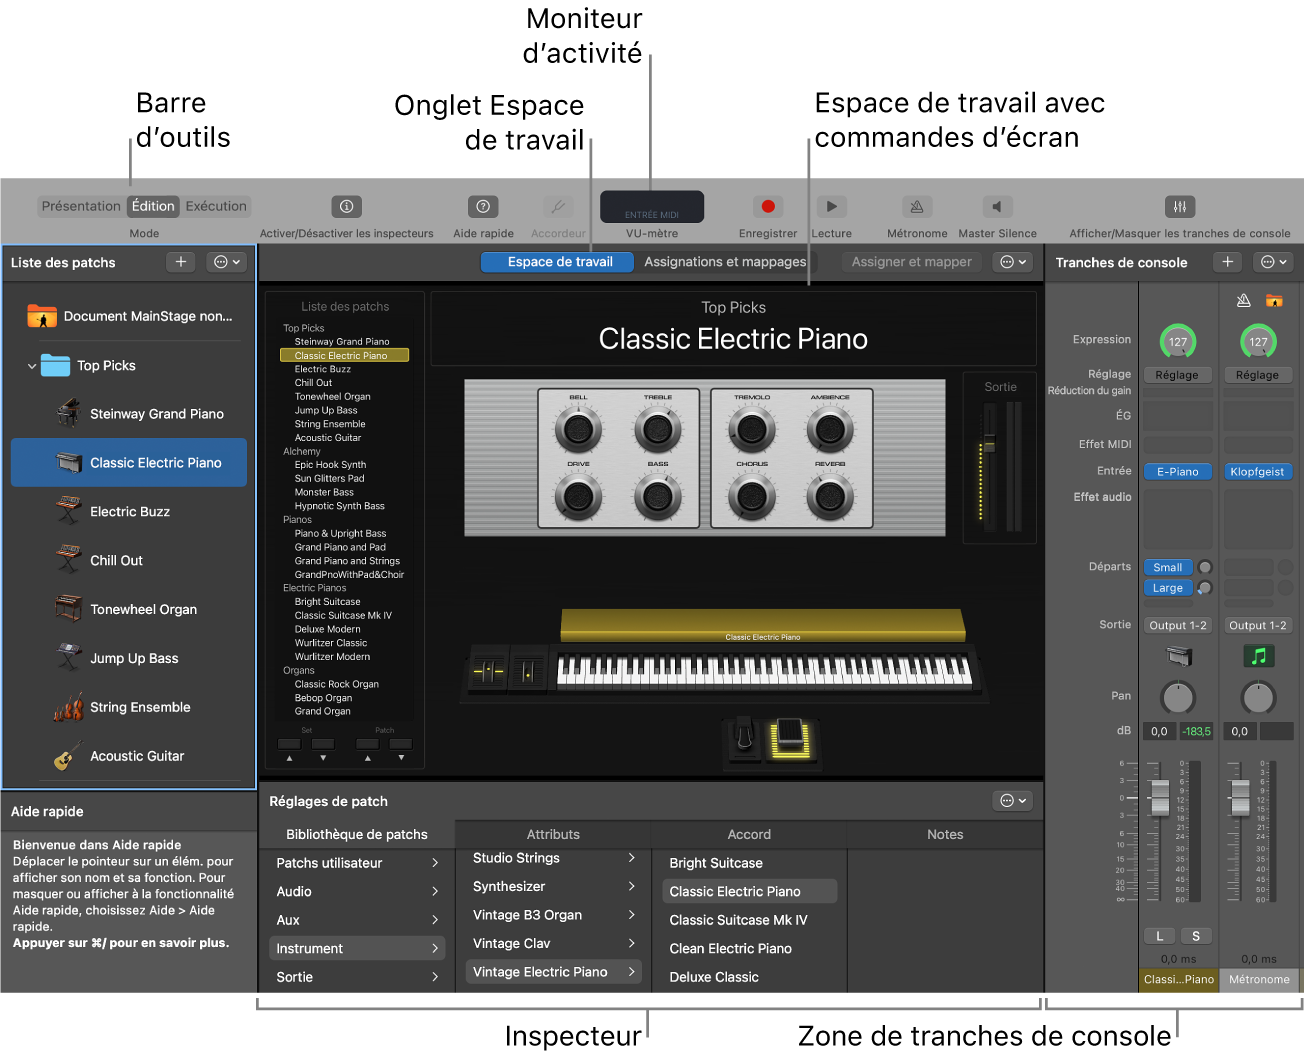
Task: Select Classic Suitcase Mk IV in the Accord column
Action: (740, 919)
